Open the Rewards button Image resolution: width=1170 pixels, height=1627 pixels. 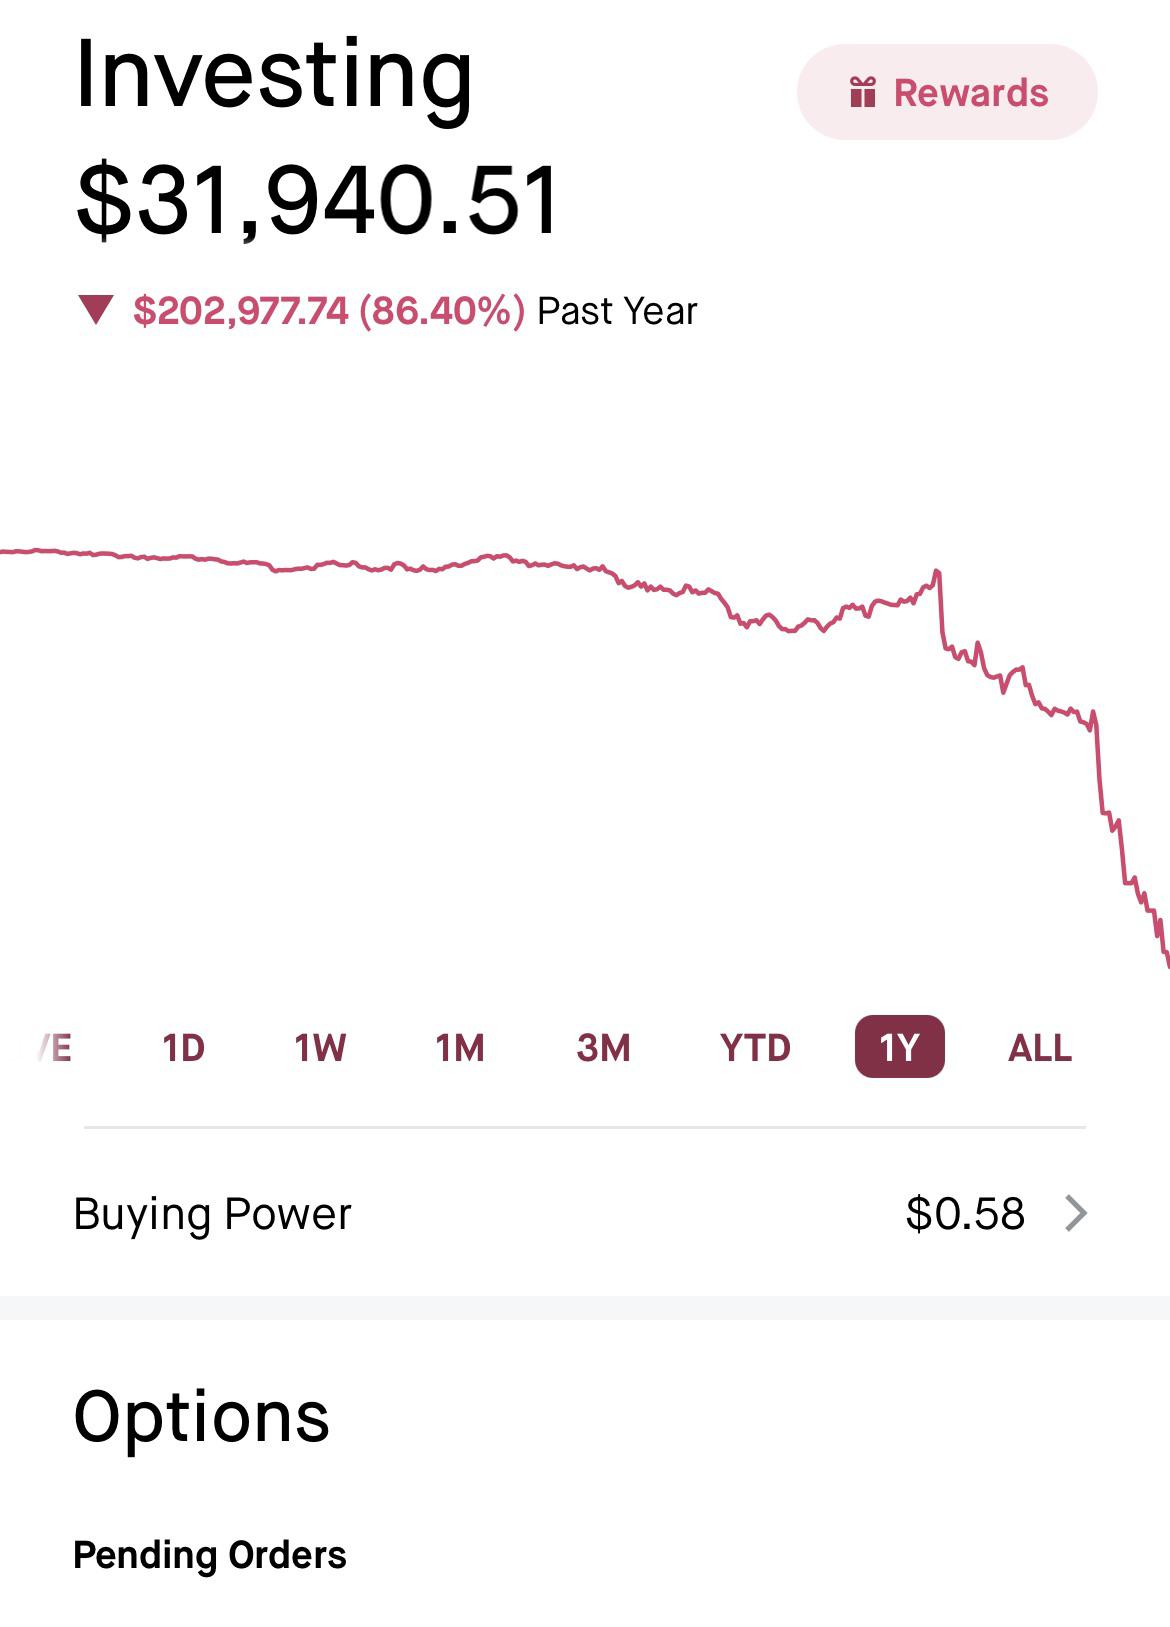pos(946,92)
